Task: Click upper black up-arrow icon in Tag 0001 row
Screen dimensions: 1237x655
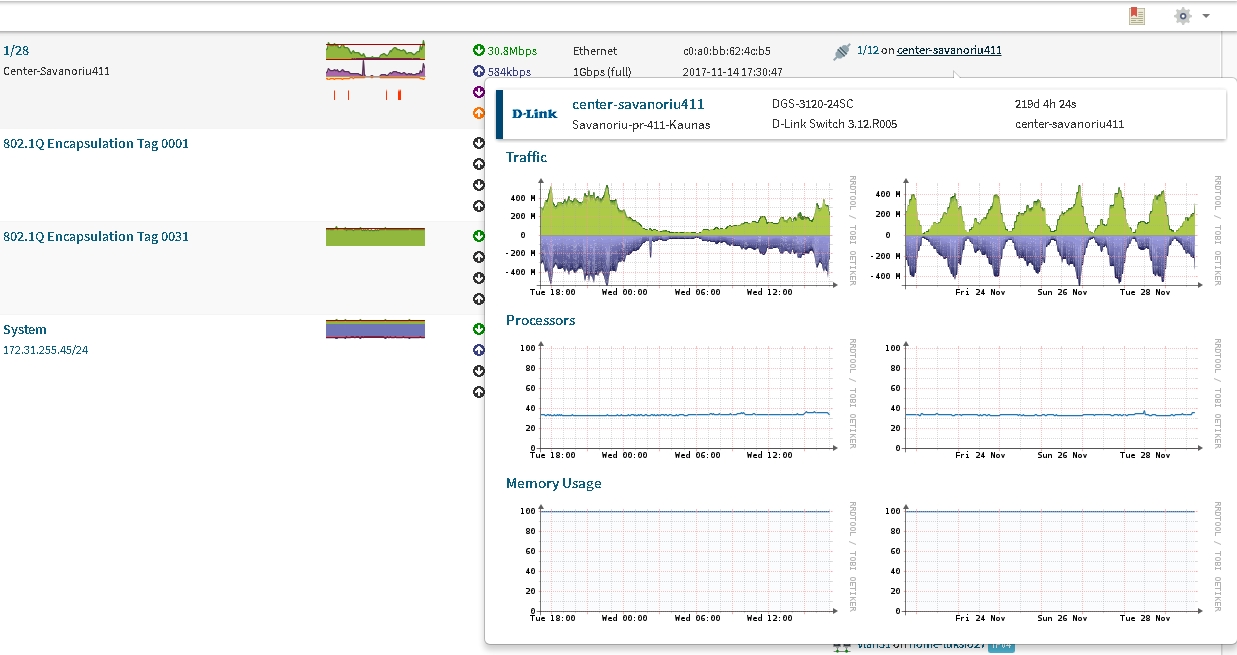Action: click(x=479, y=164)
